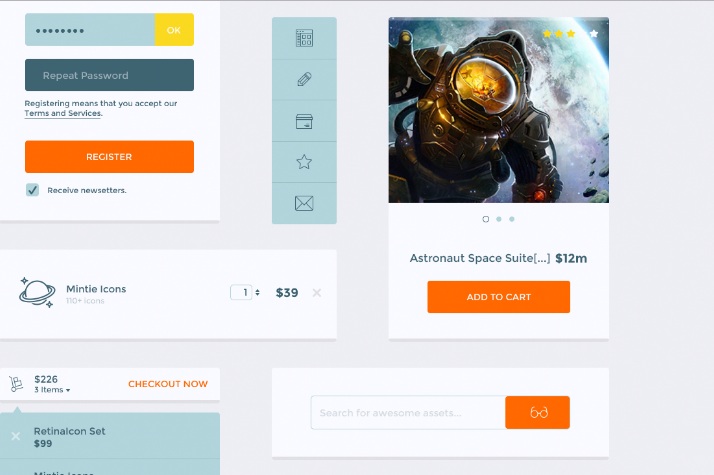Click the Saturn planet Mintie Icons logo
Viewport: 714px width, 475px height.
(x=37, y=292)
